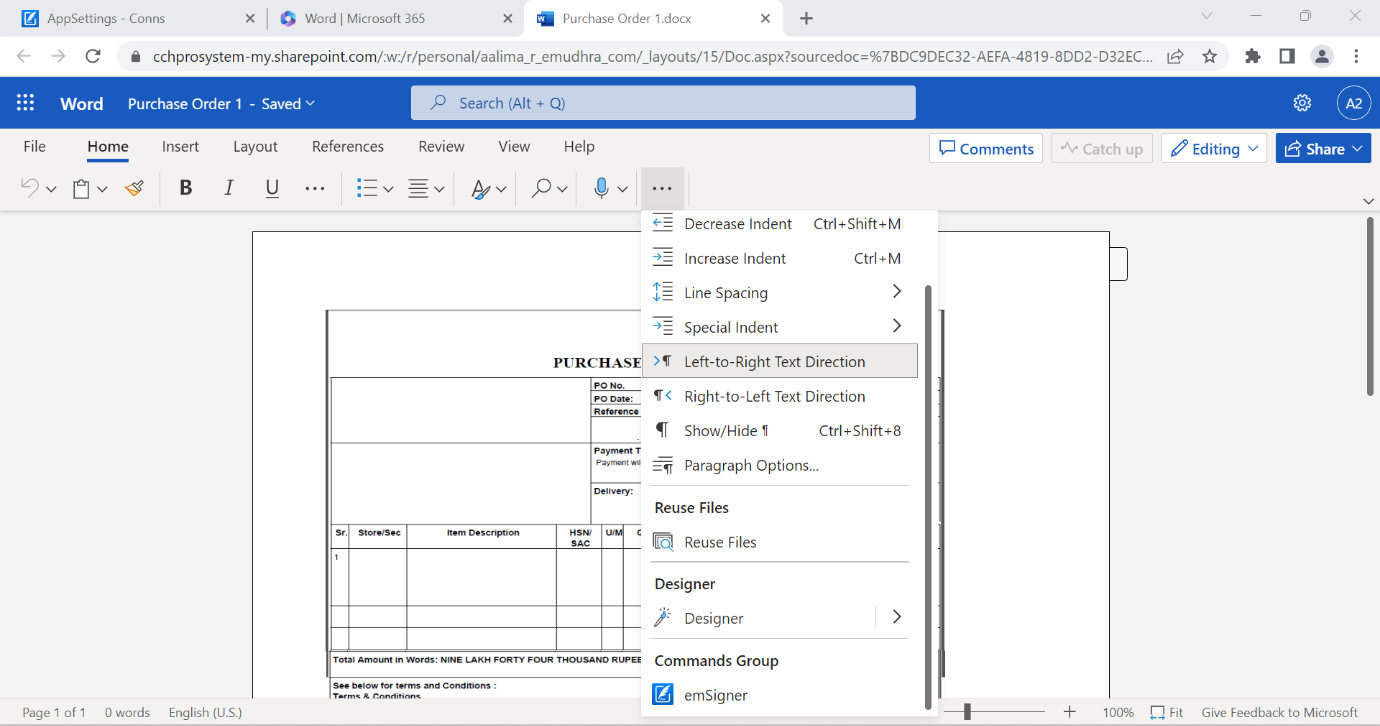1380x726 pixels.
Task: Switch to the View tab
Action: click(514, 146)
